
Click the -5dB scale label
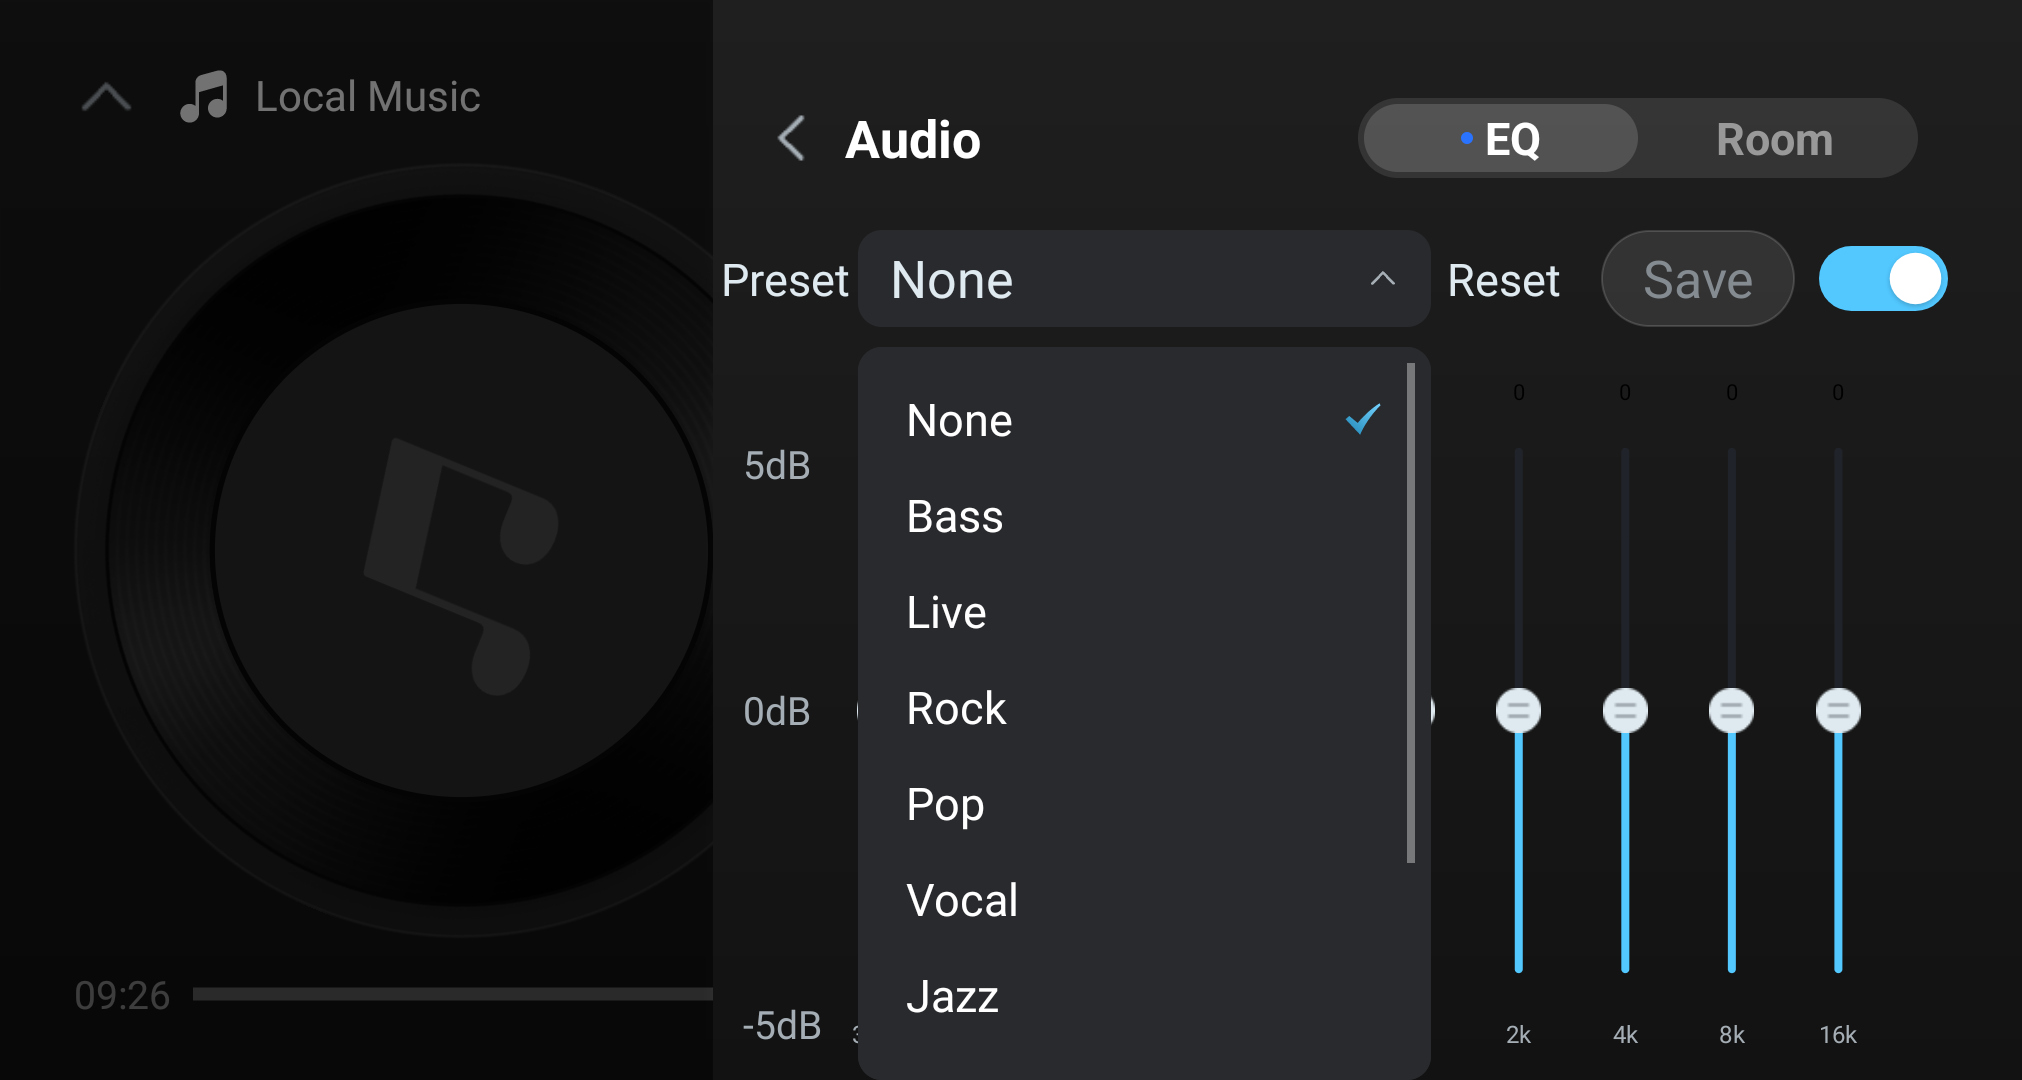(782, 1026)
